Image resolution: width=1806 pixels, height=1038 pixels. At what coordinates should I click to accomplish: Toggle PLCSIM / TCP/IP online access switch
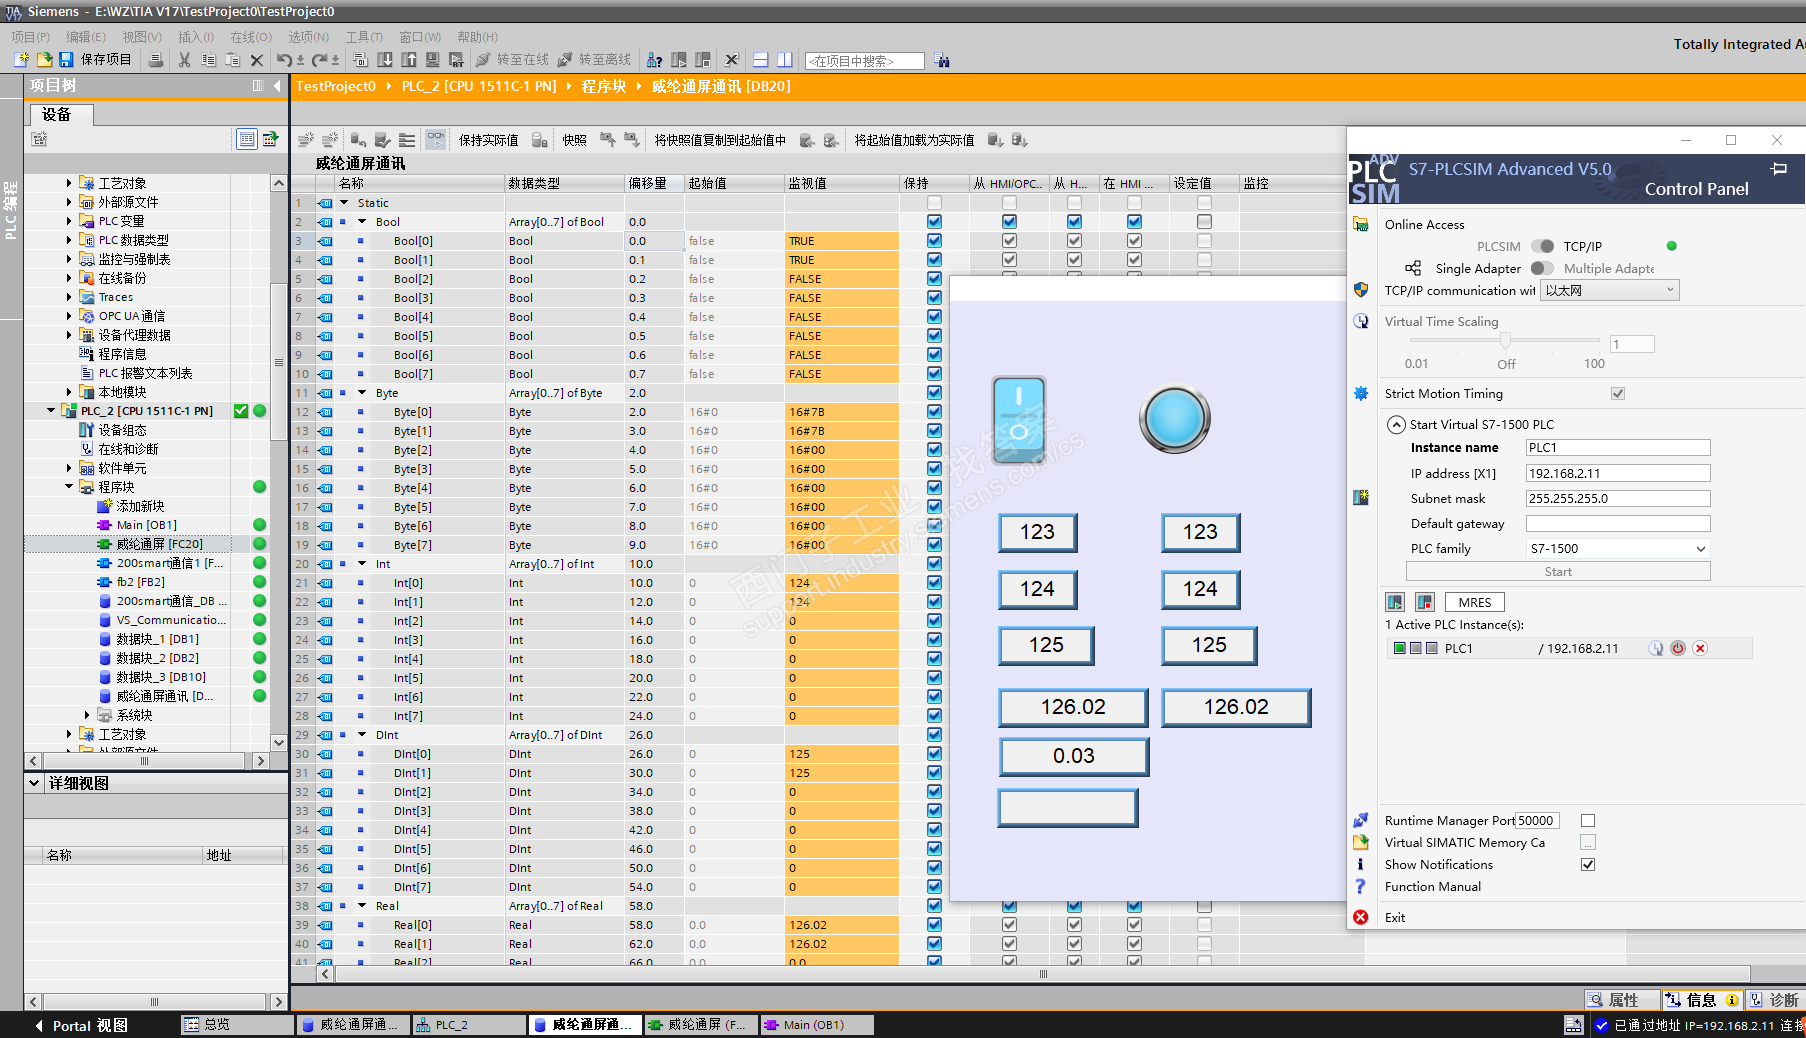[1543, 246]
